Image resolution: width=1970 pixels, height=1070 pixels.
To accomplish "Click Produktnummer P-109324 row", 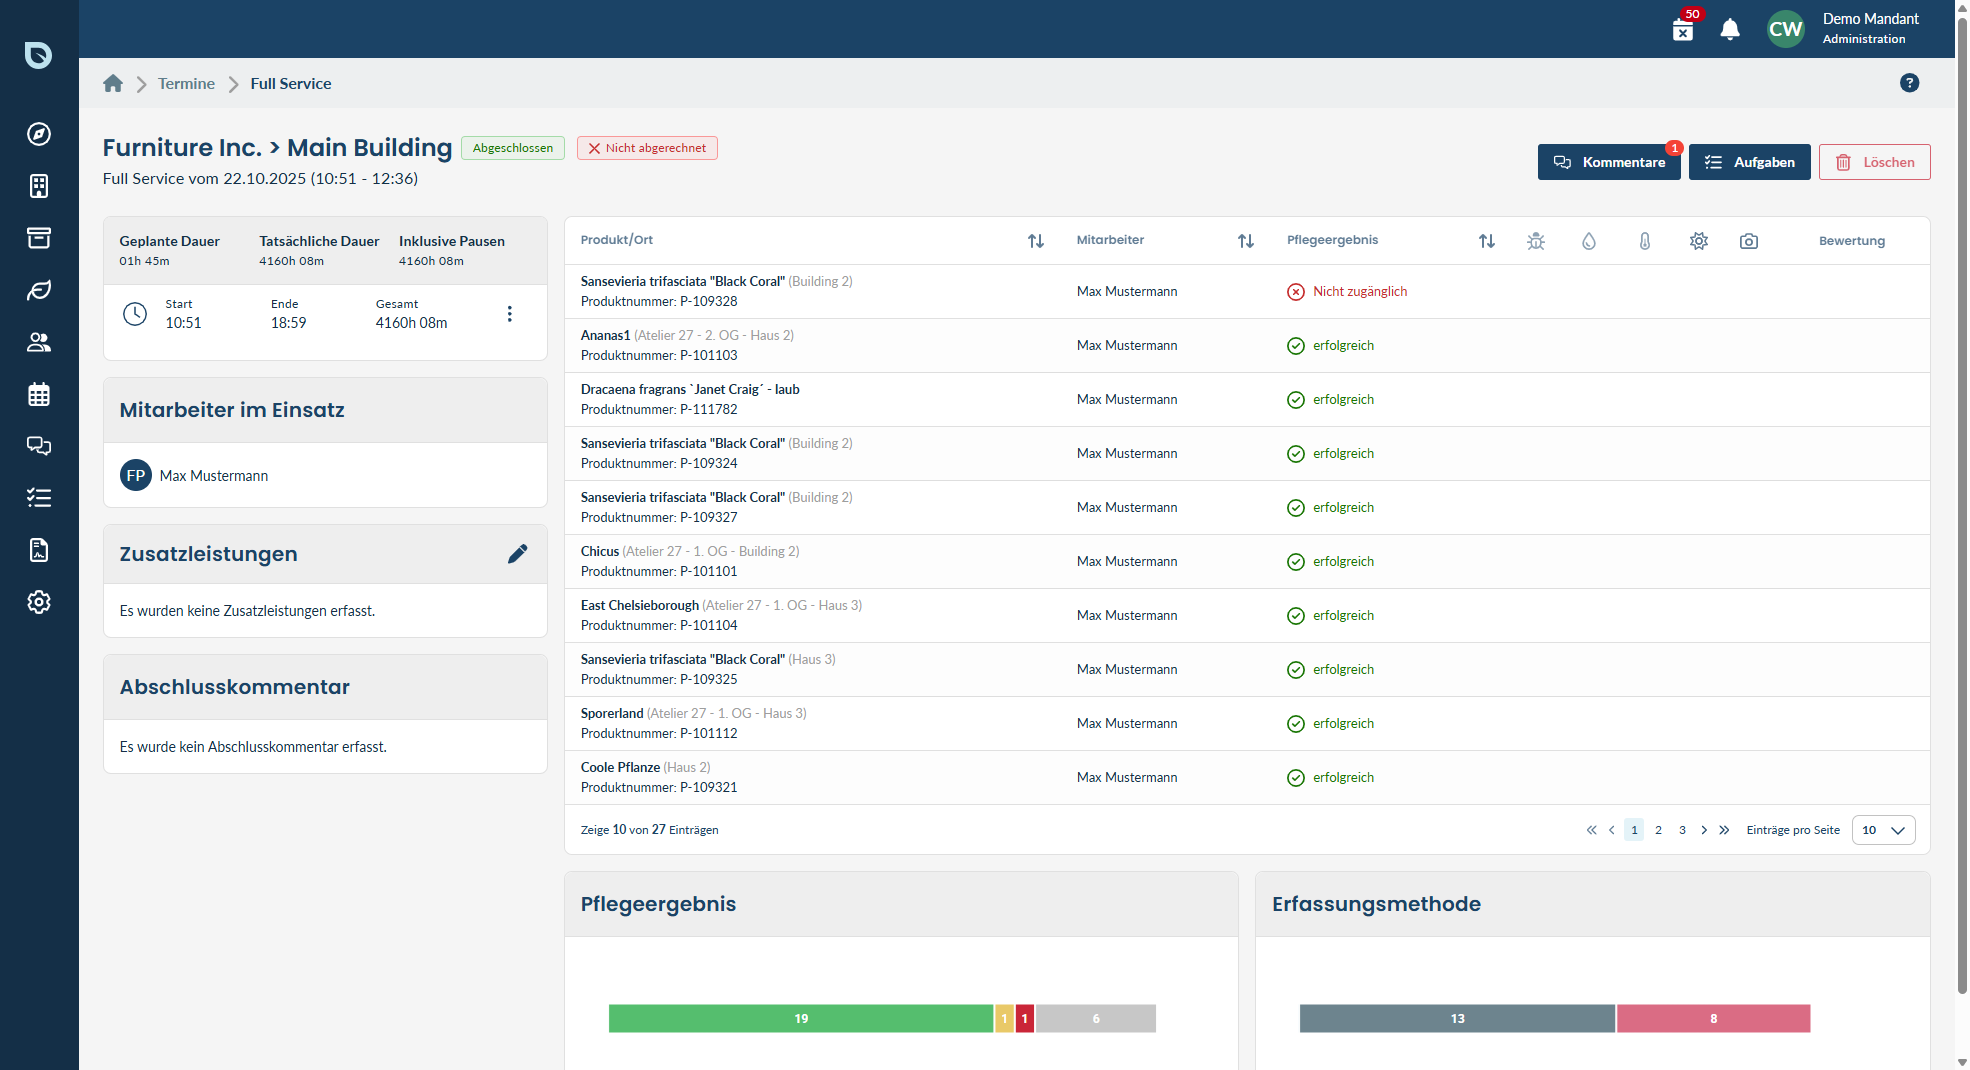I will pyautogui.click(x=1247, y=454).
